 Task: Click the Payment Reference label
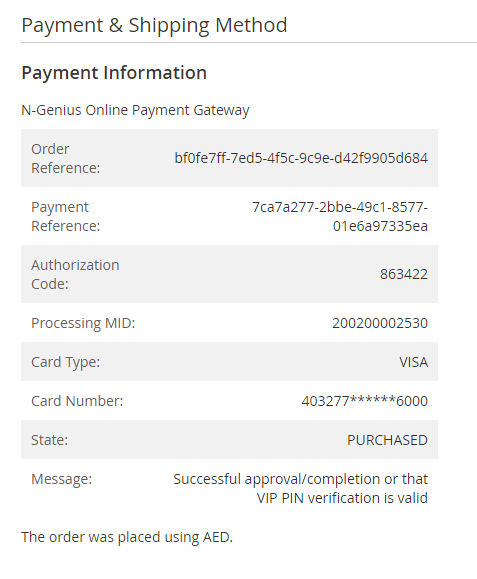(66, 216)
